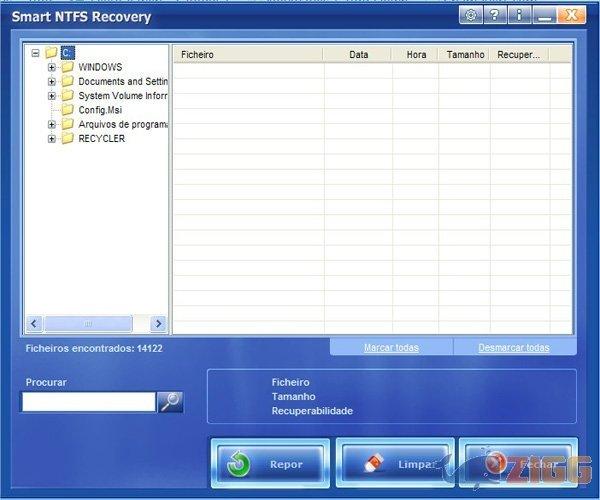Viewport: 600px width, 500px height.
Task: Sort by the Ficheiro column header
Action: [x=248, y=54]
